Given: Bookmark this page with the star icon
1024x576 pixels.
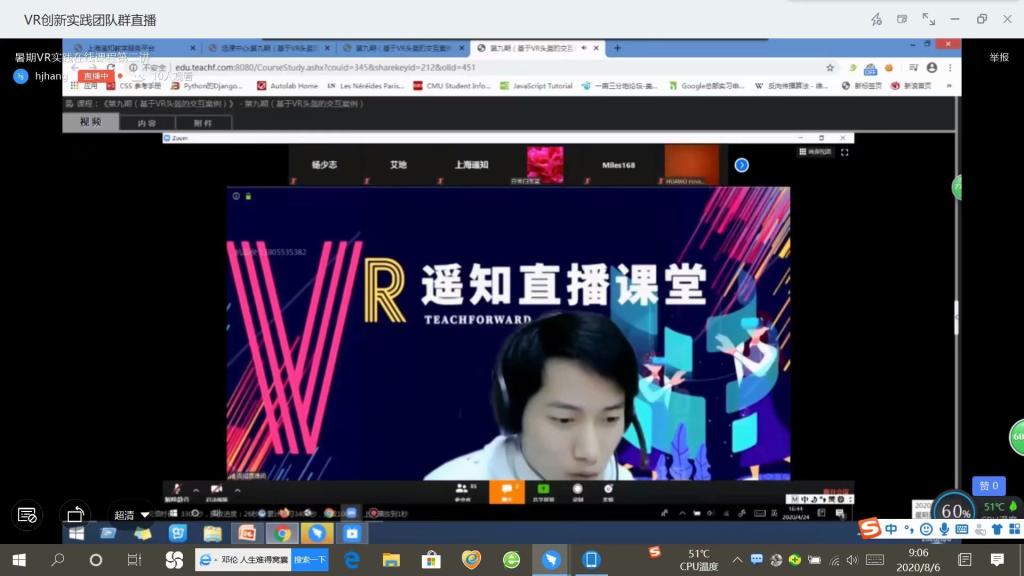Looking at the screenshot, I should tap(830, 67).
